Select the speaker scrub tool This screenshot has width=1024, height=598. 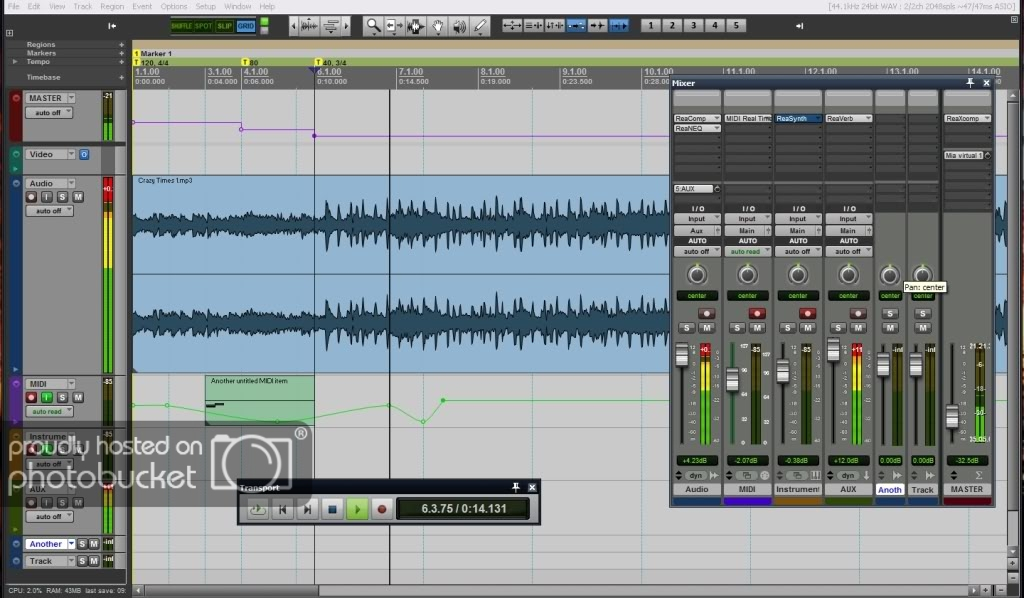coord(459,25)
